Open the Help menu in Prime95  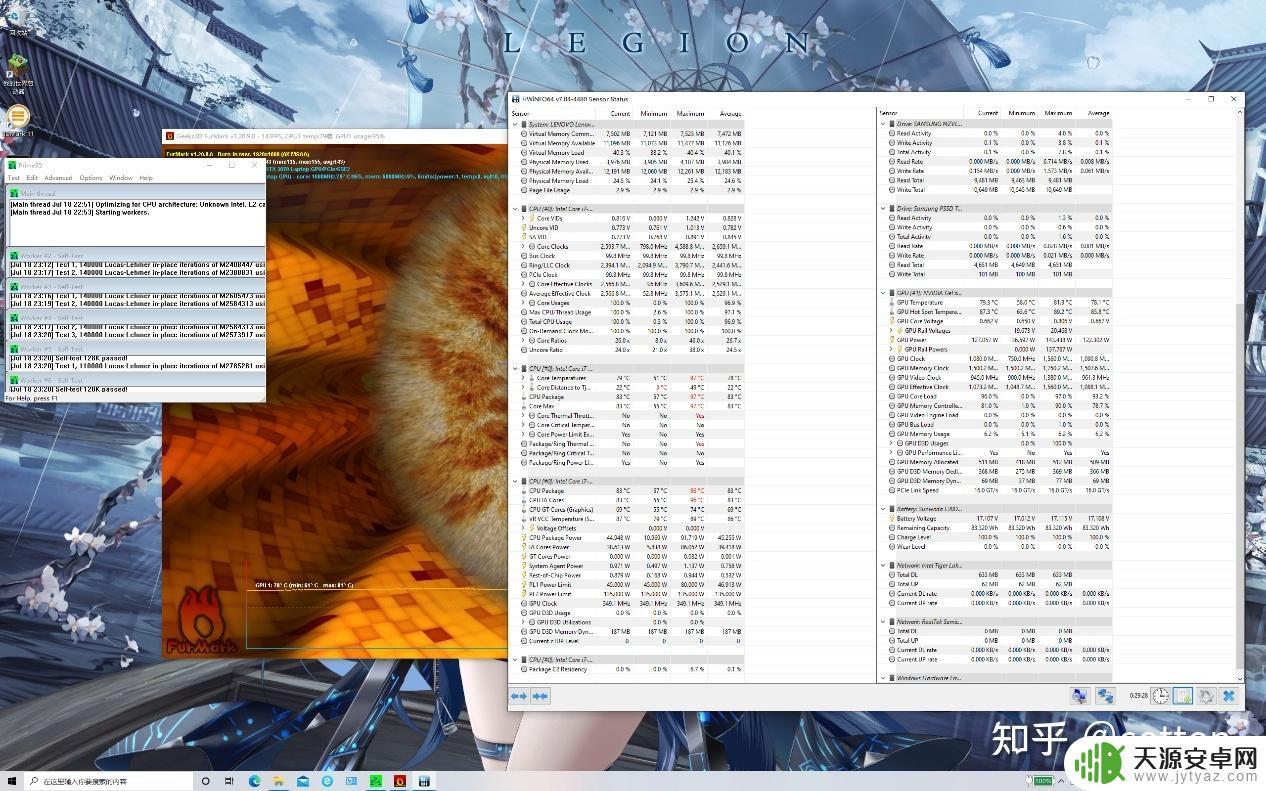[146, 178]
